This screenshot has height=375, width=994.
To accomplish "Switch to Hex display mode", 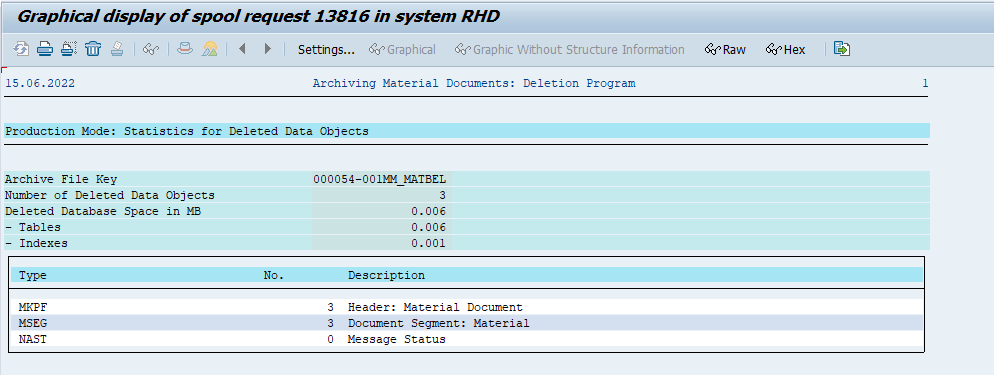I will [x=785, y=49].
